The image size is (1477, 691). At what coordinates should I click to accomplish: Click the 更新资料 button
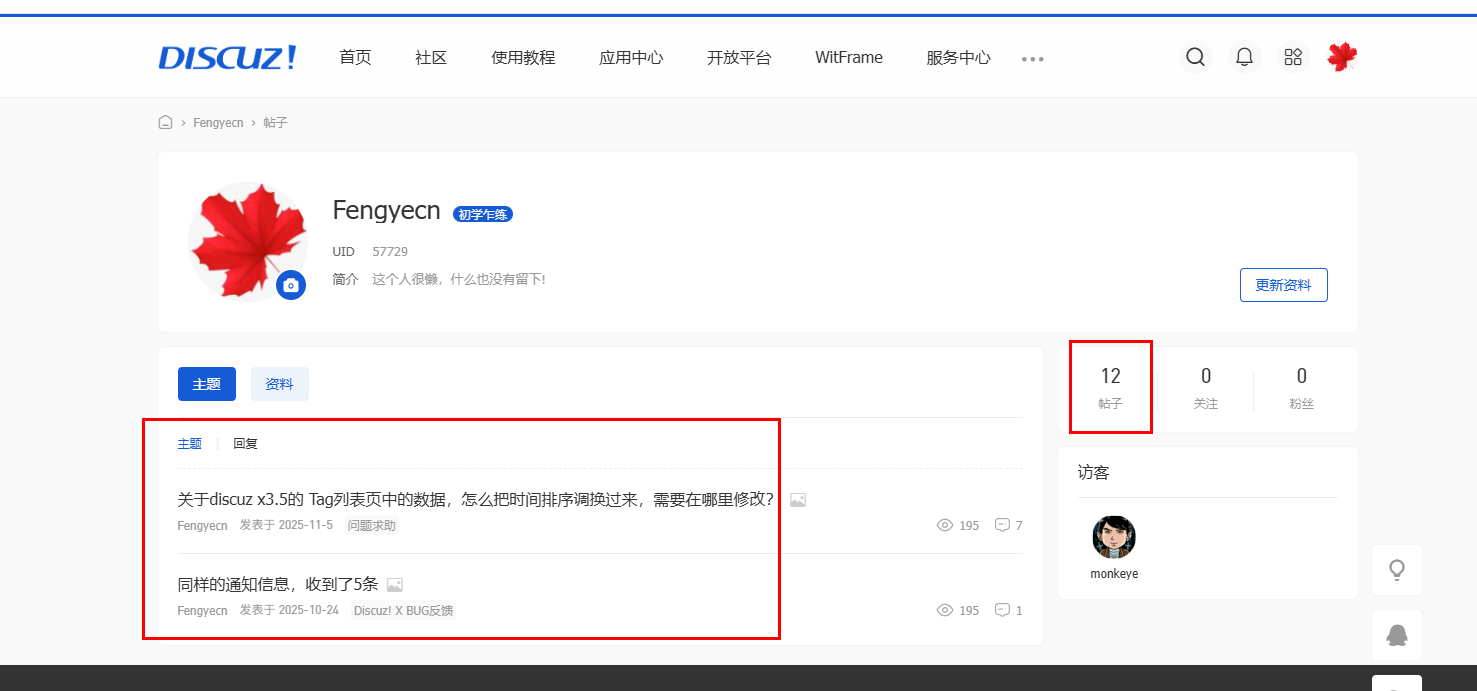coord(1283,284)
